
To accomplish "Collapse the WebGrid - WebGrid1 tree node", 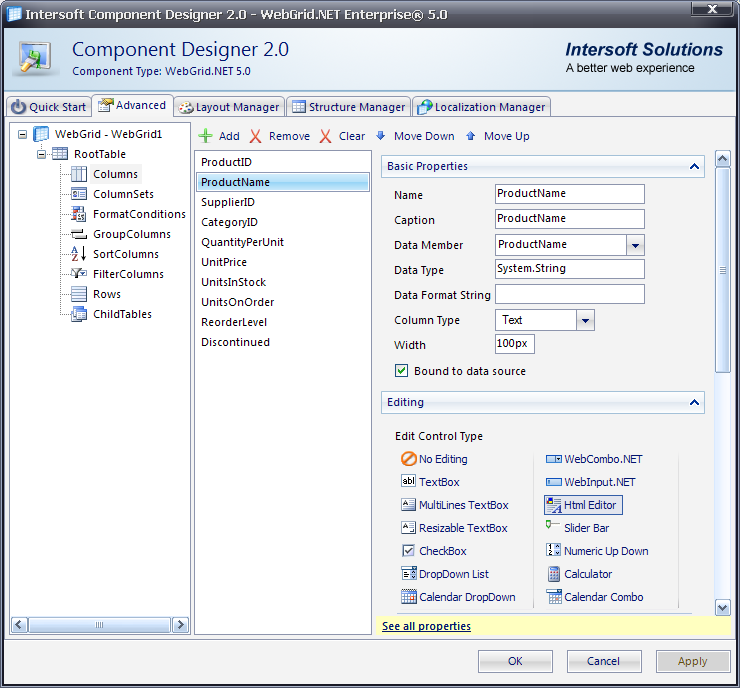I will click(x=22, y=134).
